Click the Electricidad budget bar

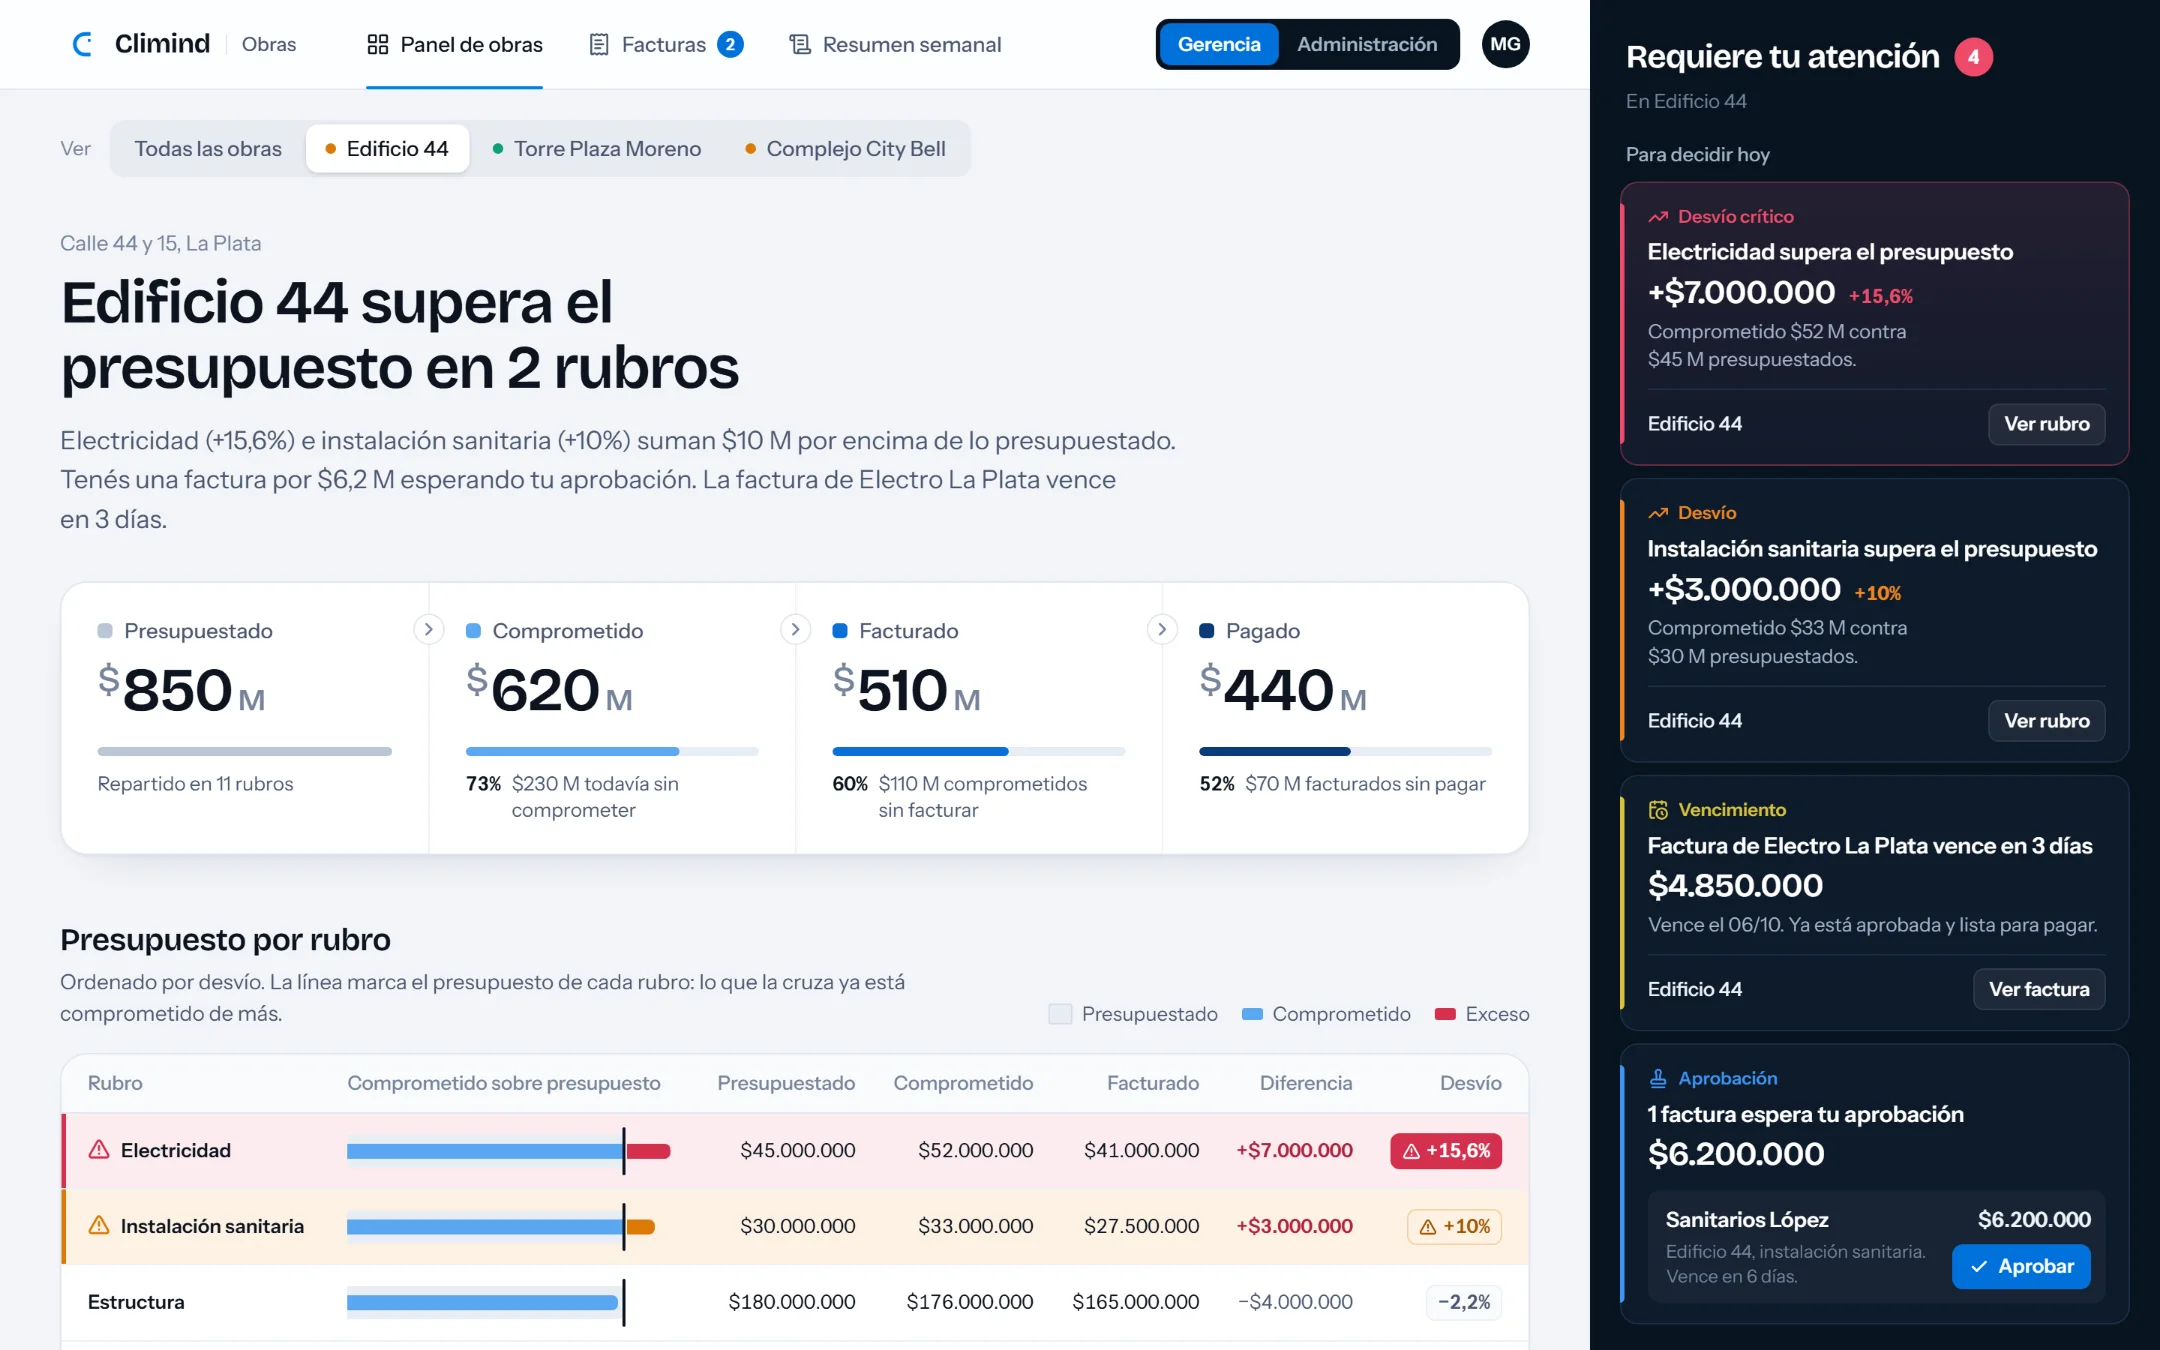tap(508, 1151)
